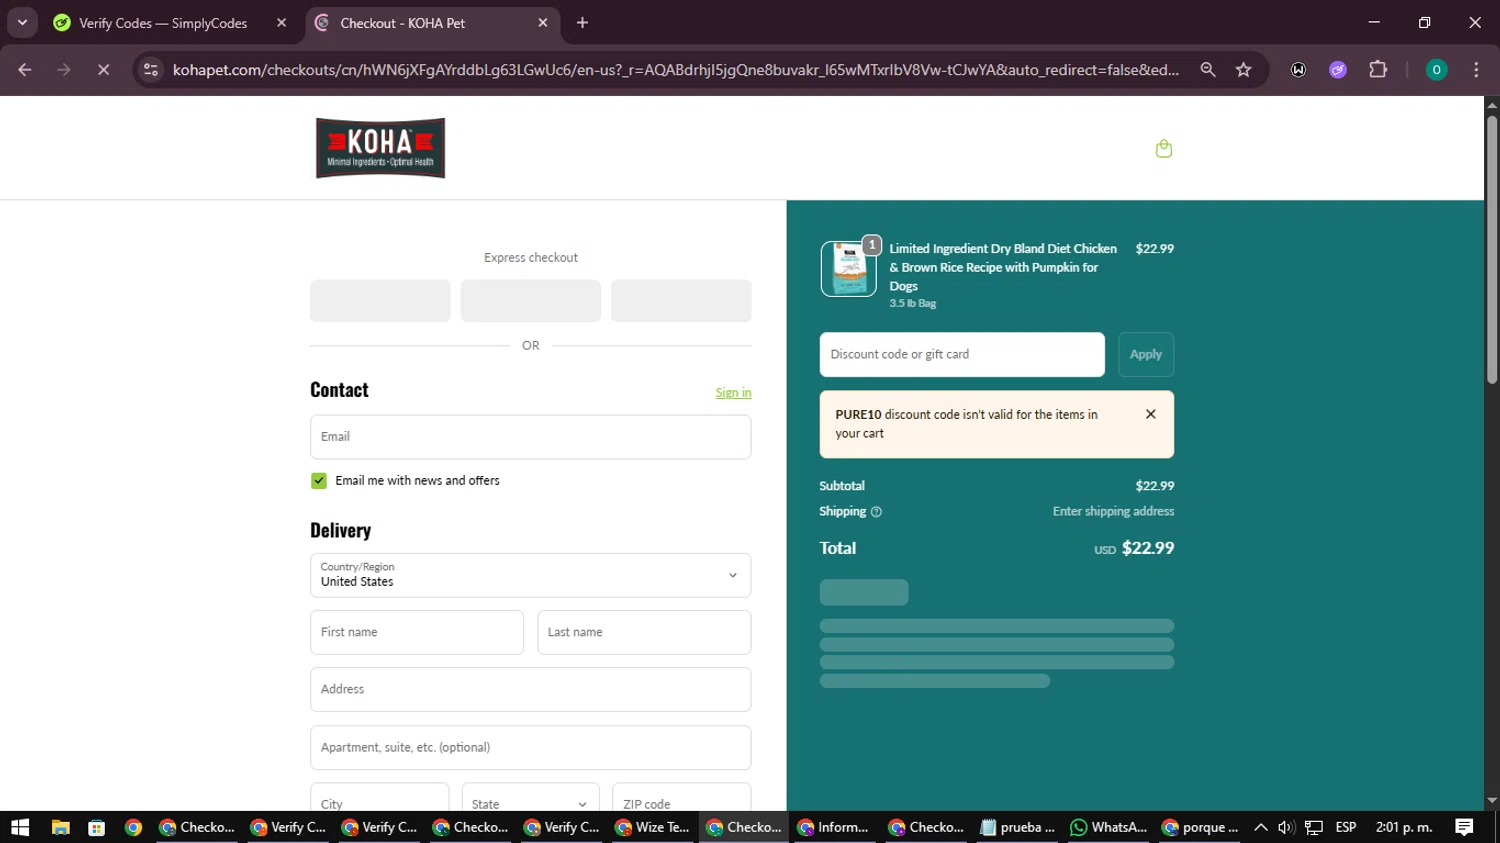The height and width of the screenshot is (843, 1500).
Task: Switch to the Inform... taskbar window
Action: point(834,827)
